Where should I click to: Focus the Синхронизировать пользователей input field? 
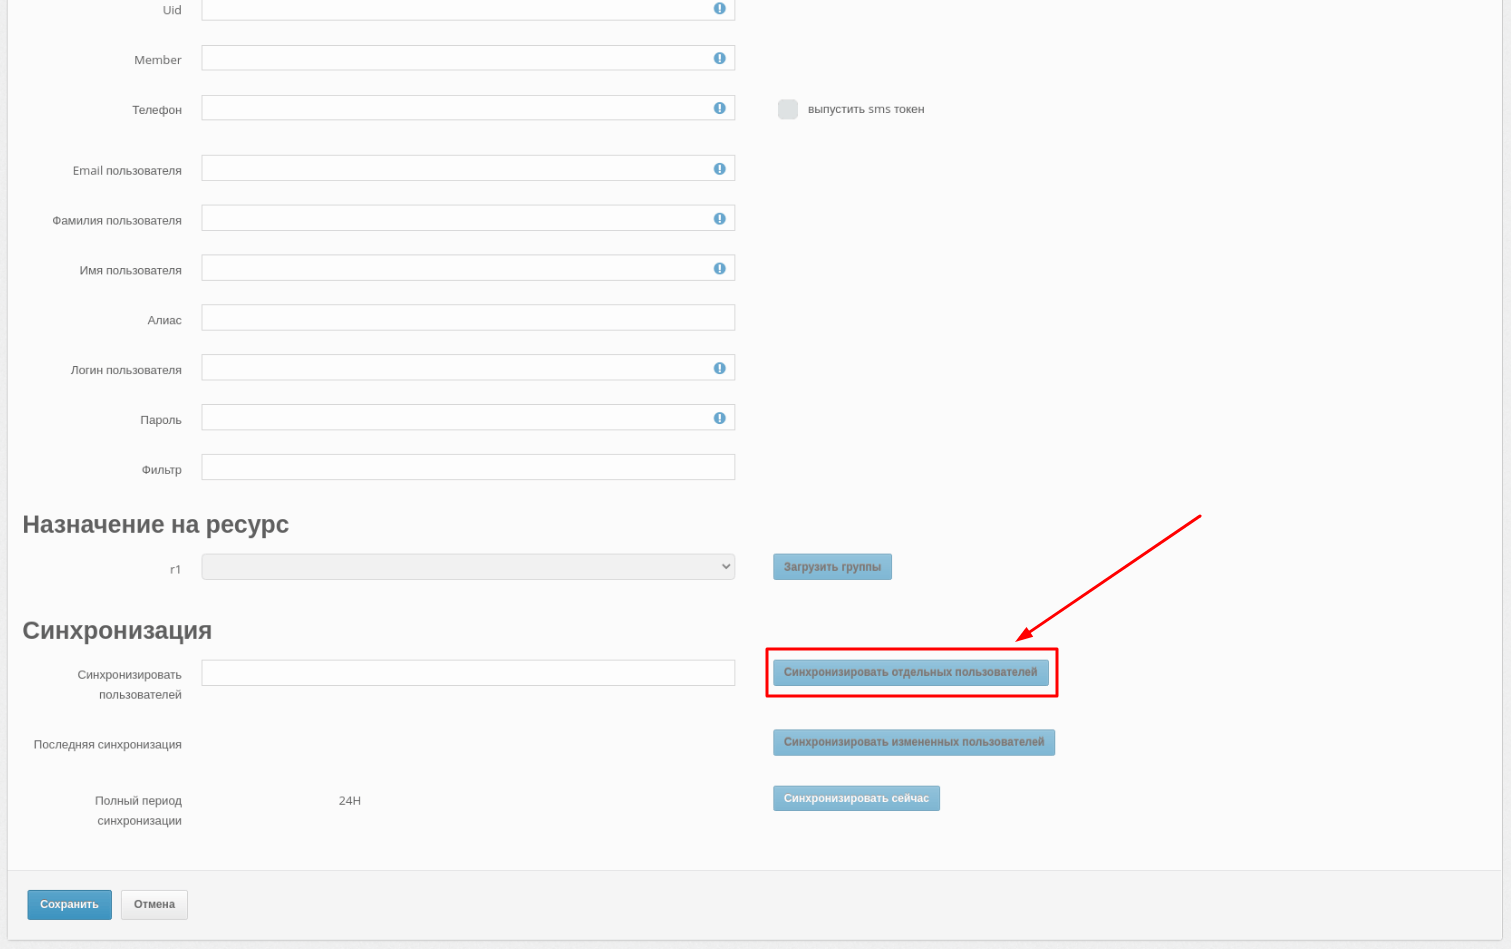468,673
